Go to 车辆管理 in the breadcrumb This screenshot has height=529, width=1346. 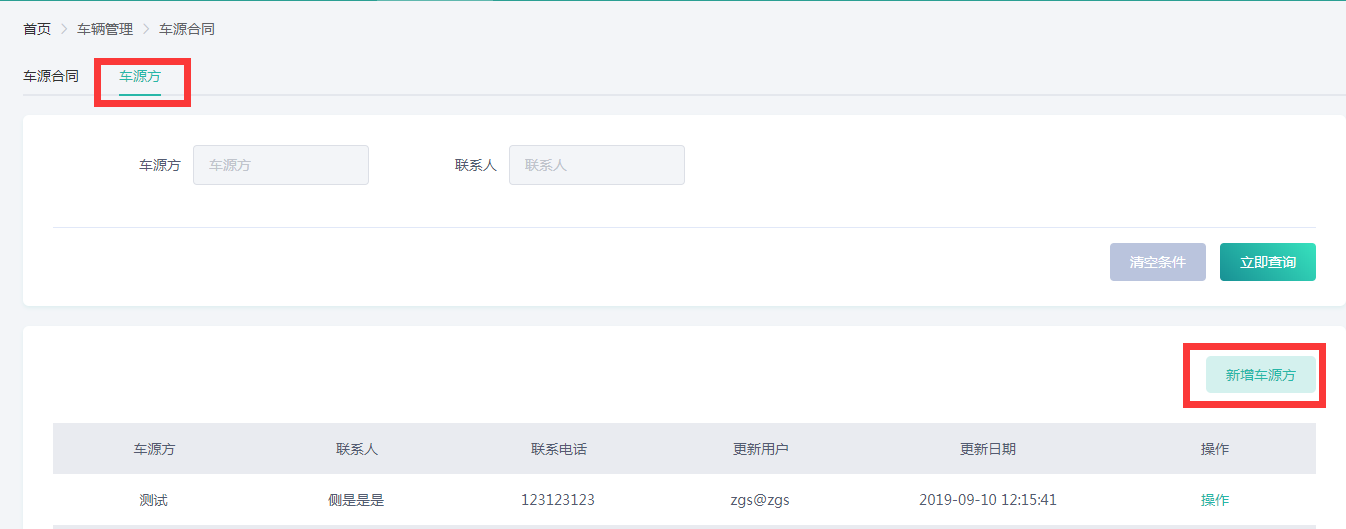pyautogui.click(x=105, y=29)
